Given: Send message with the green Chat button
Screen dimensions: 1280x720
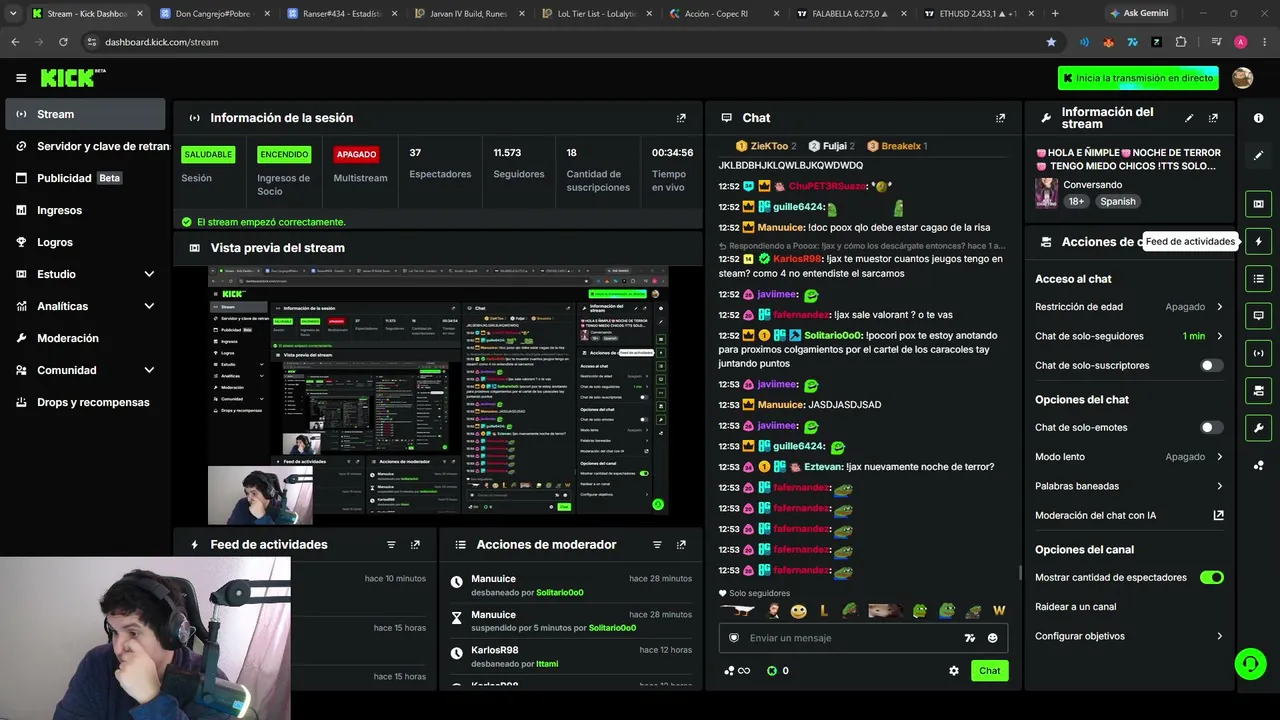Looking at the screenshot, I should 989,671.
